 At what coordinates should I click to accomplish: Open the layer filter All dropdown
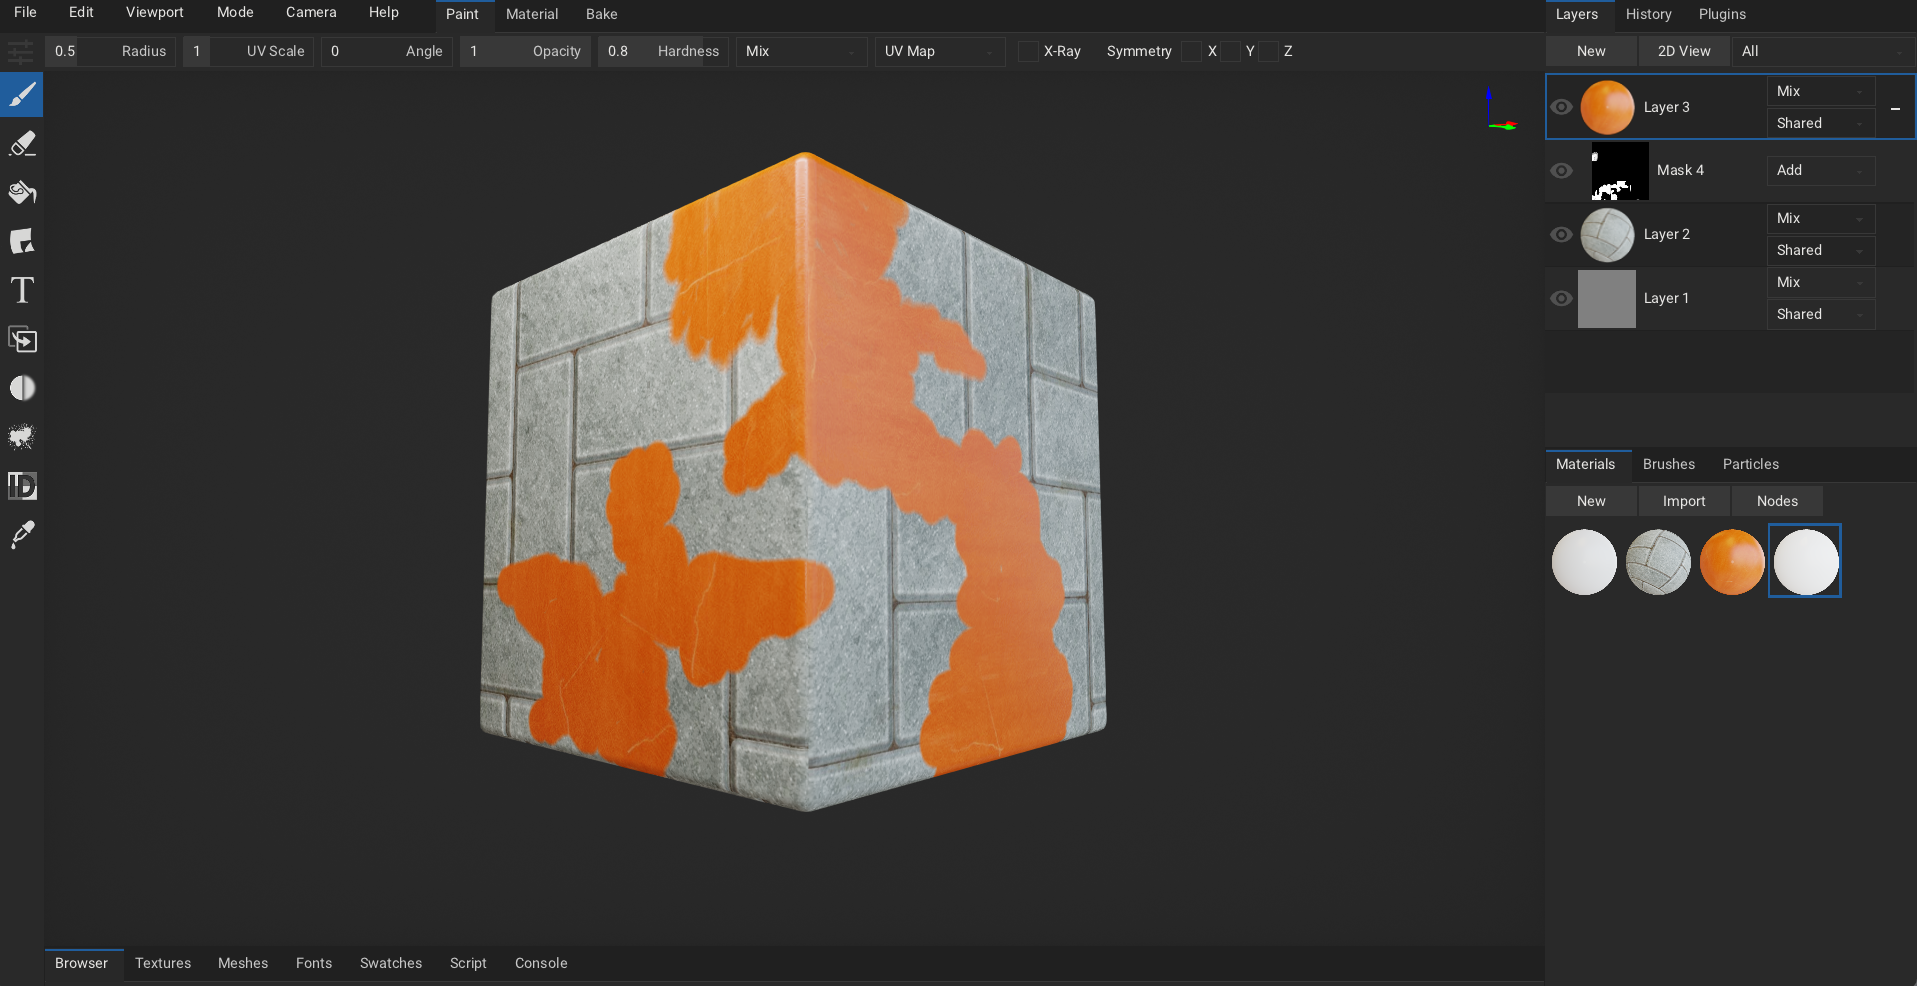pyautogui.click(x=1823, y=51)
